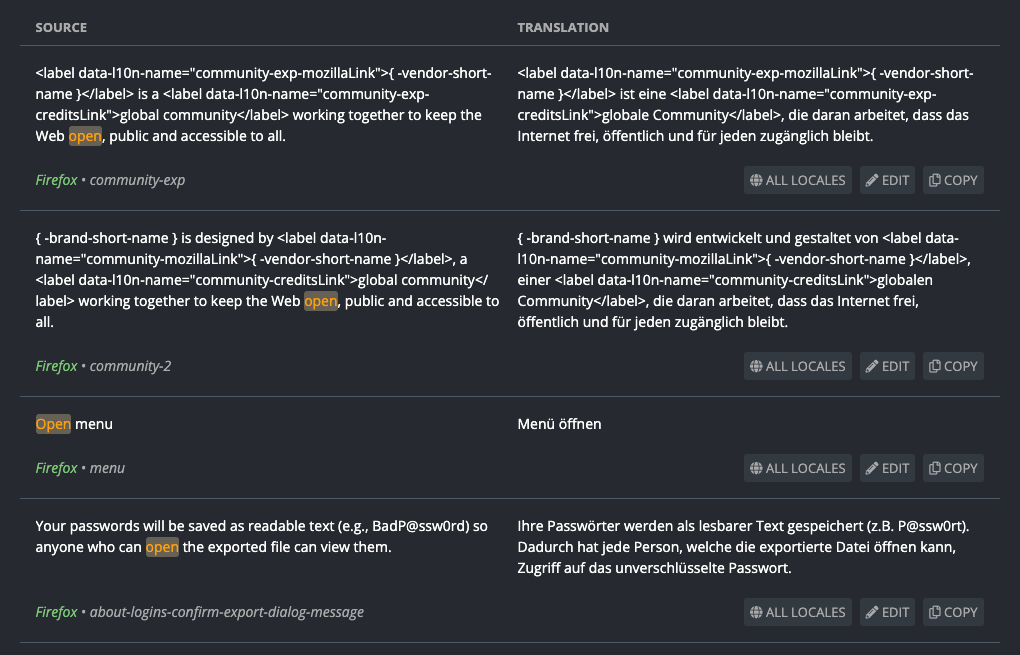
Task: Click the Firefox link next to menu
Action: (x=56, y=468)
